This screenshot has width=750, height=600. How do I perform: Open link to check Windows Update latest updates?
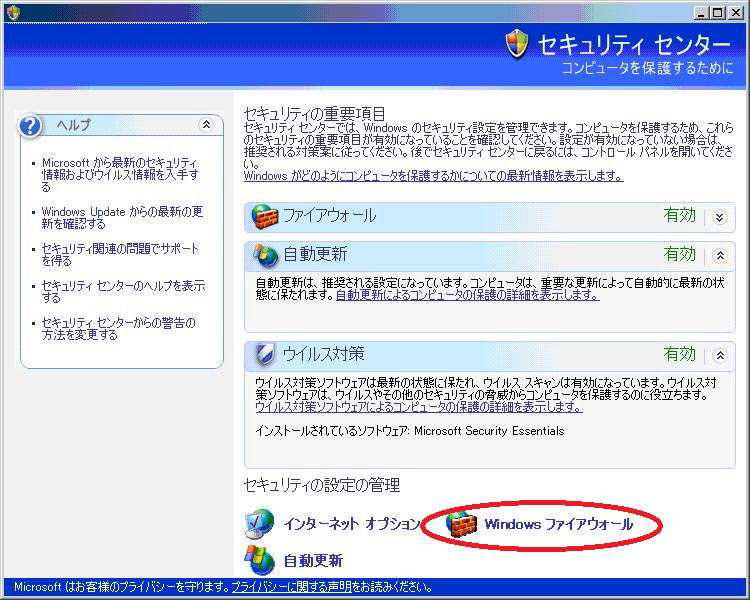pyautogui.click(x=122, y=218)
